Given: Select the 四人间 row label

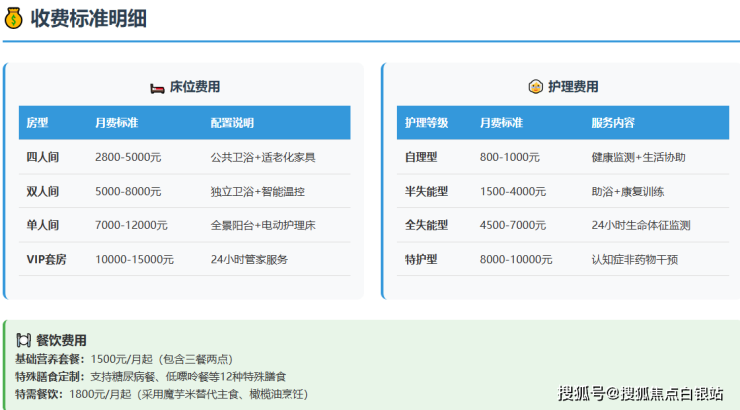Looking at the screenshot, I should [x=42, y=157].
